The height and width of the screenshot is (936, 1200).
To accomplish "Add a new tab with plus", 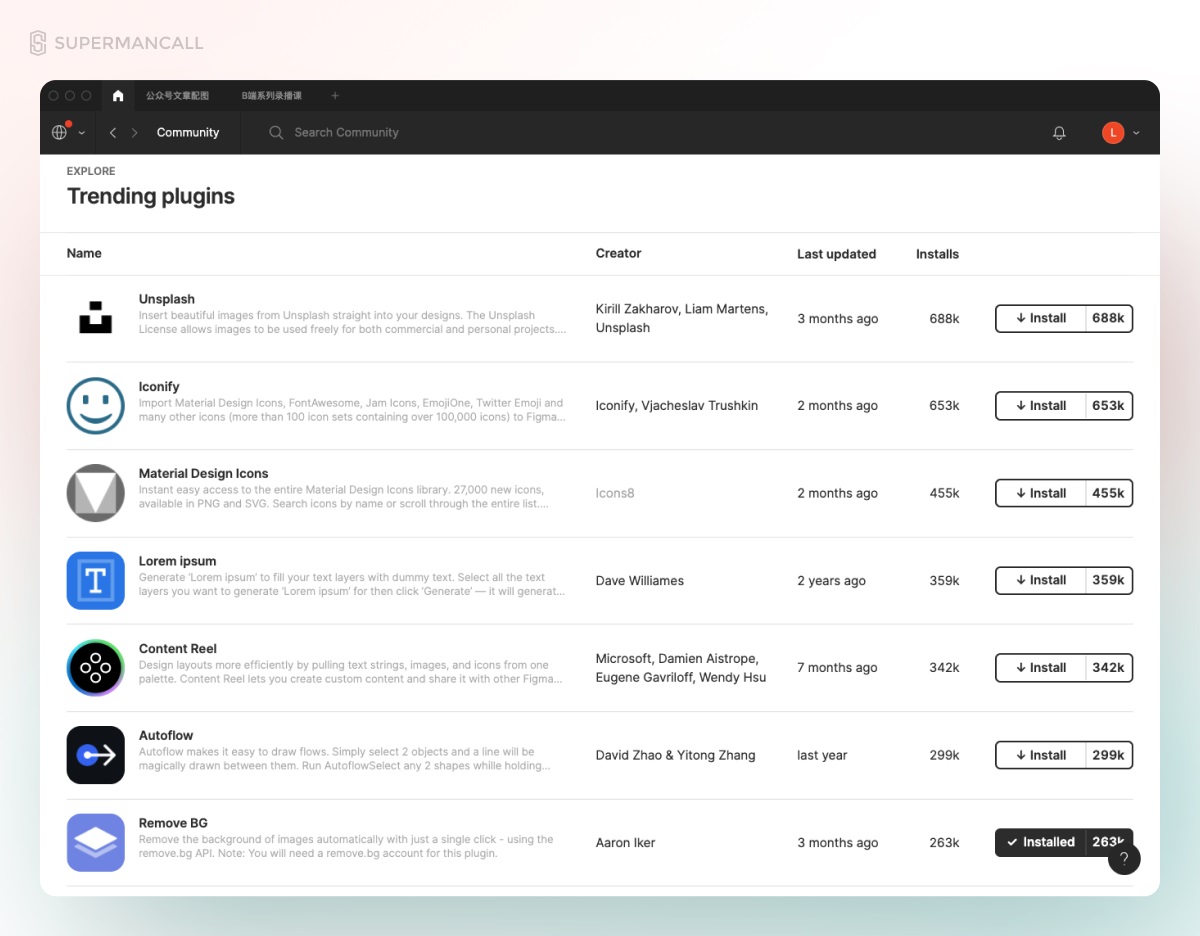I will coord(335,96).
